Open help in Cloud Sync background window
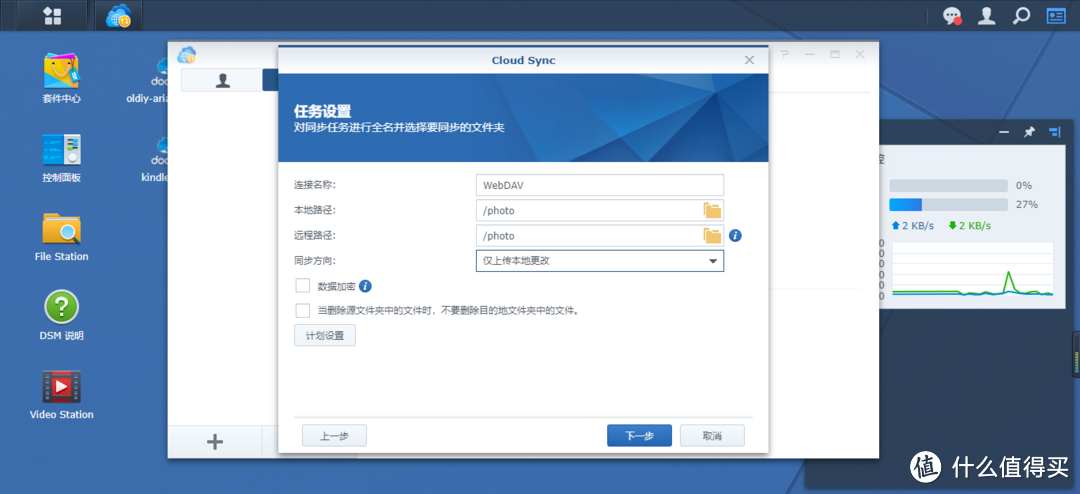The image size is (1080, 494). (785, 54)
